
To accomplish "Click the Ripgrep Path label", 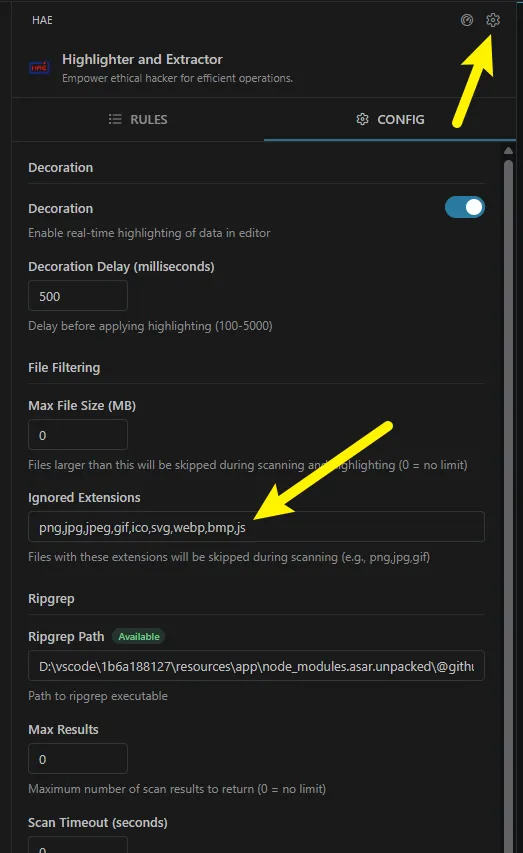I will [x=66, y=636].
